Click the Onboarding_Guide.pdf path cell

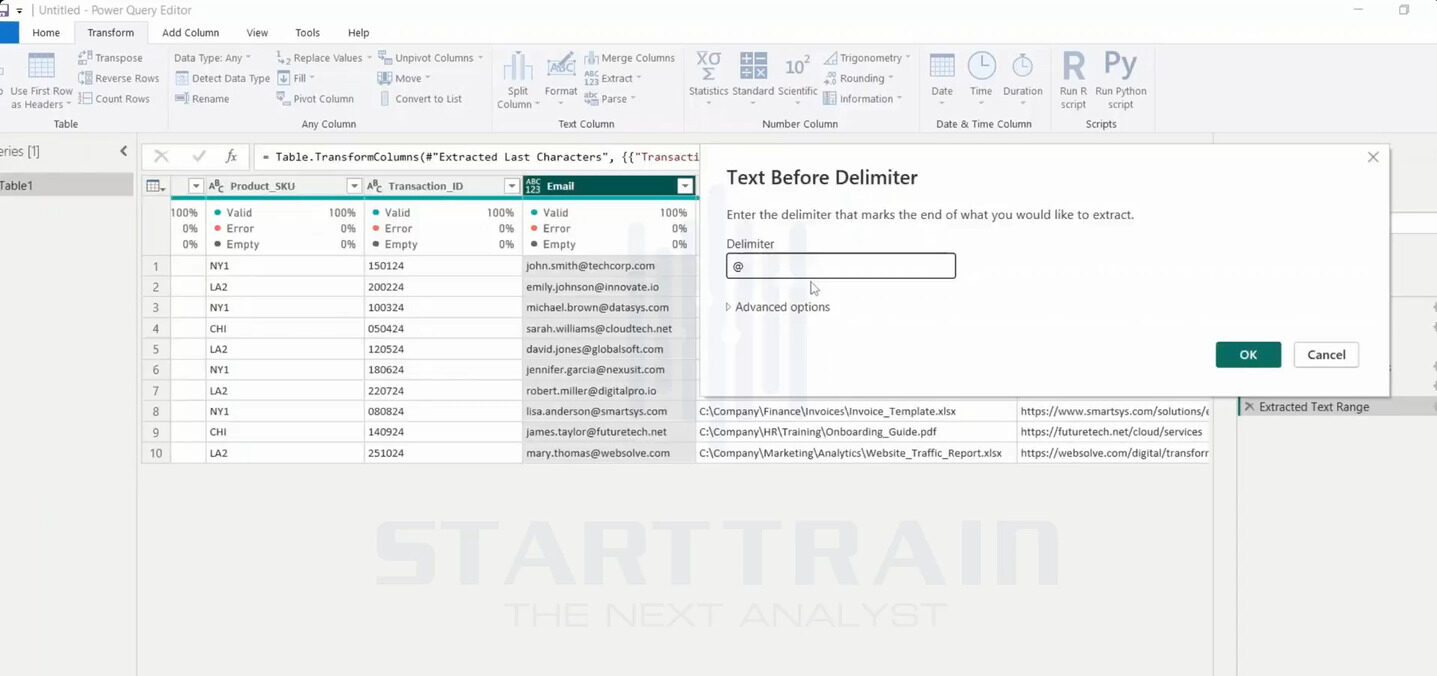[856, 432]
